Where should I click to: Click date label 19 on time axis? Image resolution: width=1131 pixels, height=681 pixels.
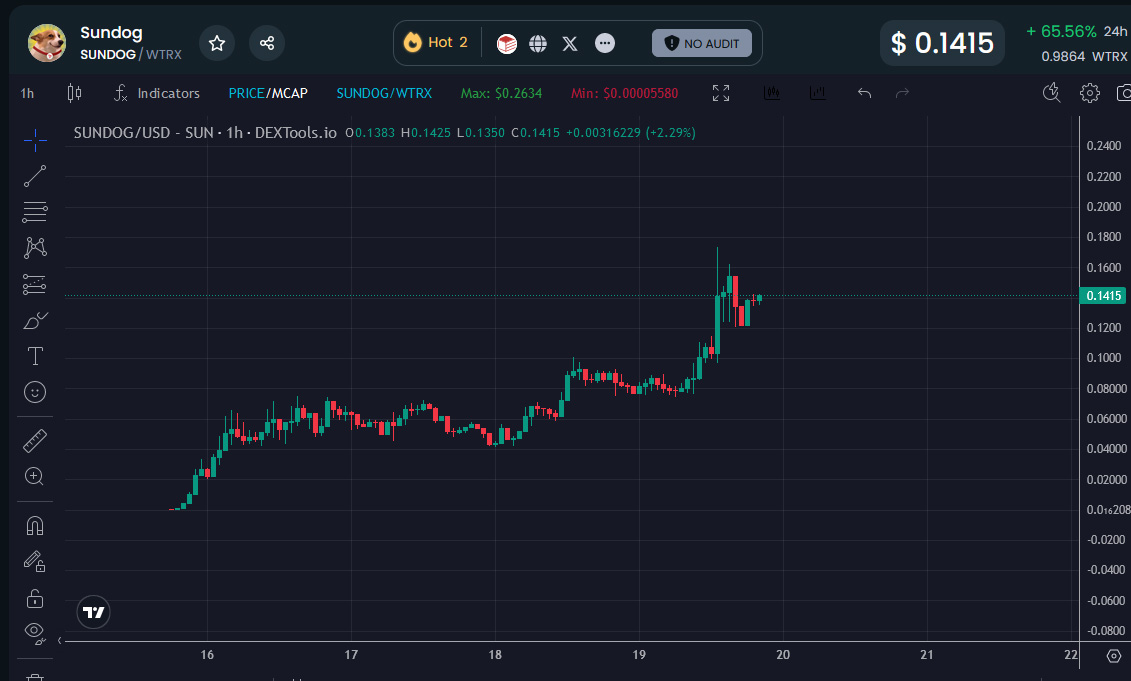coord(639,655)
